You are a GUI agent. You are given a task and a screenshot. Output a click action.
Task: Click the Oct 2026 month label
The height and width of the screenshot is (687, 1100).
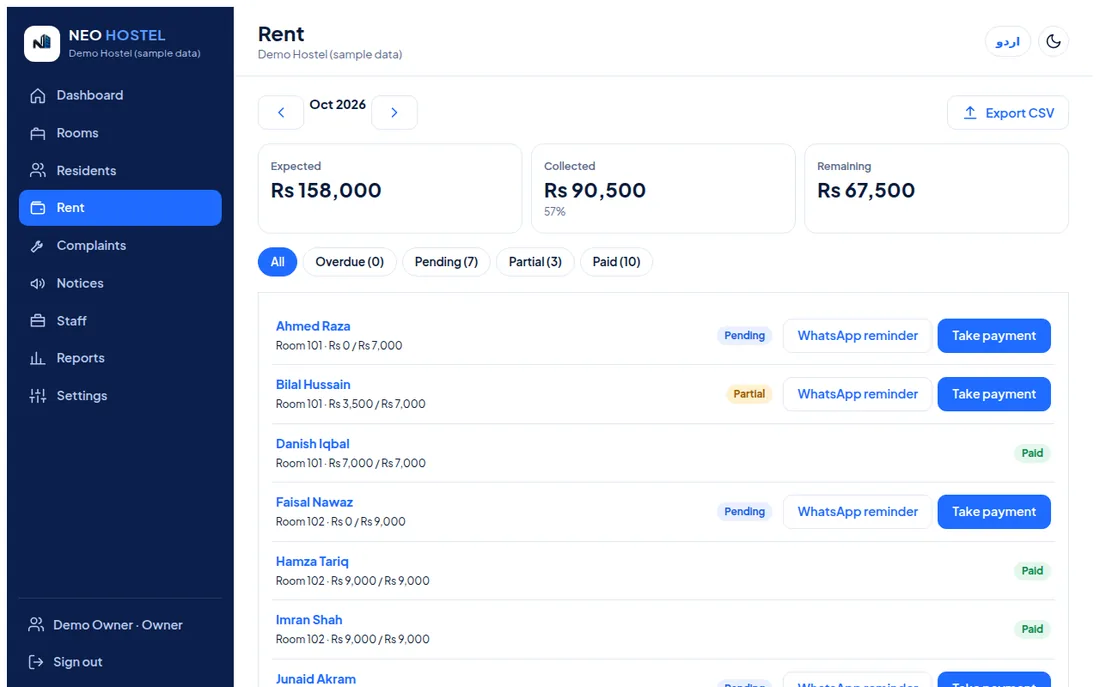pos(337,105)
